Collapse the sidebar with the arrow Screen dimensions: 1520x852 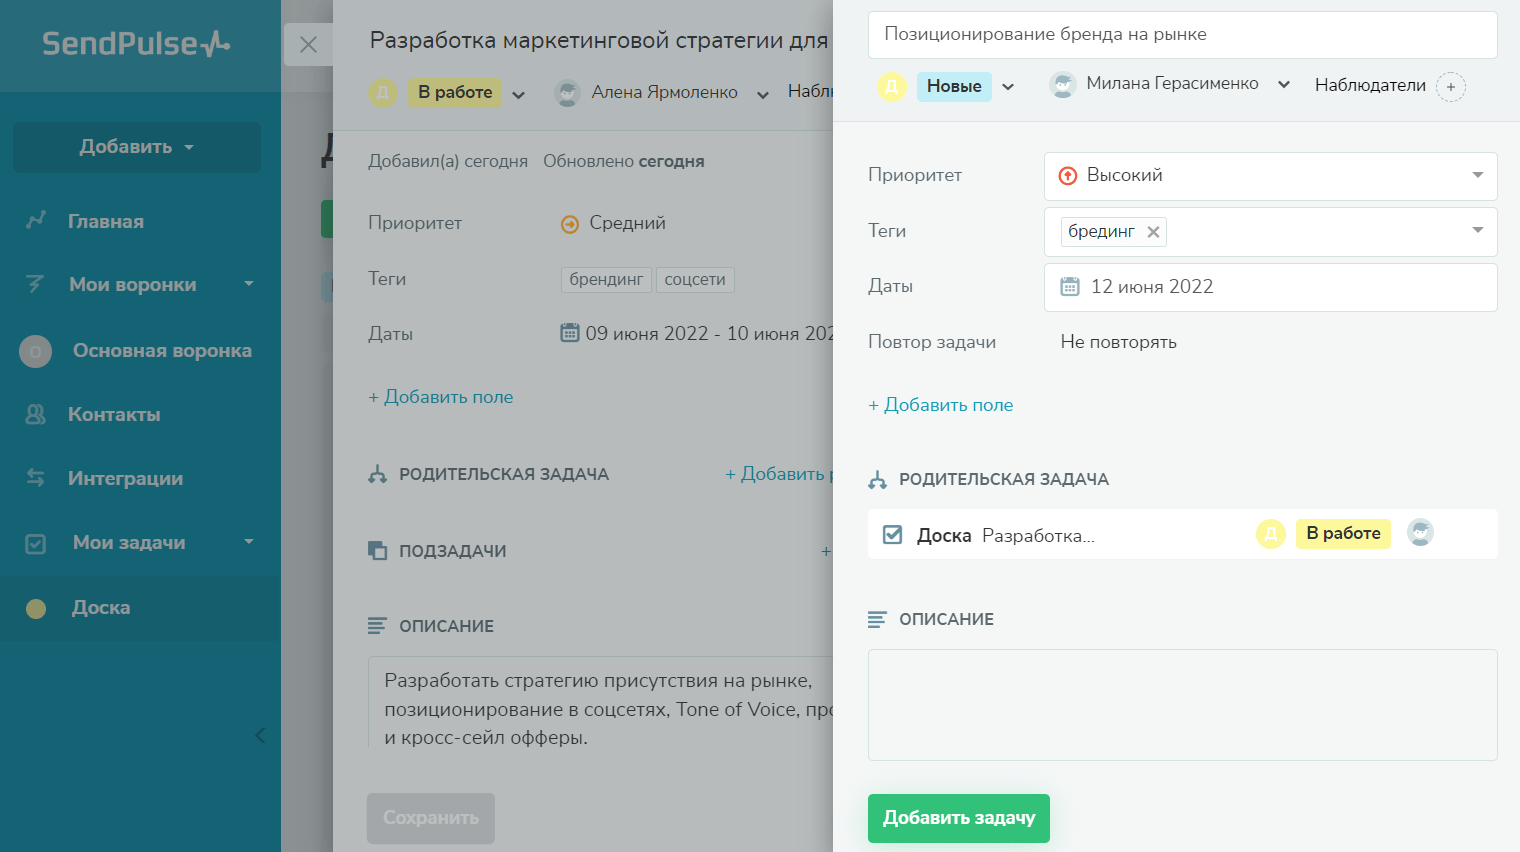pos(260,735)
